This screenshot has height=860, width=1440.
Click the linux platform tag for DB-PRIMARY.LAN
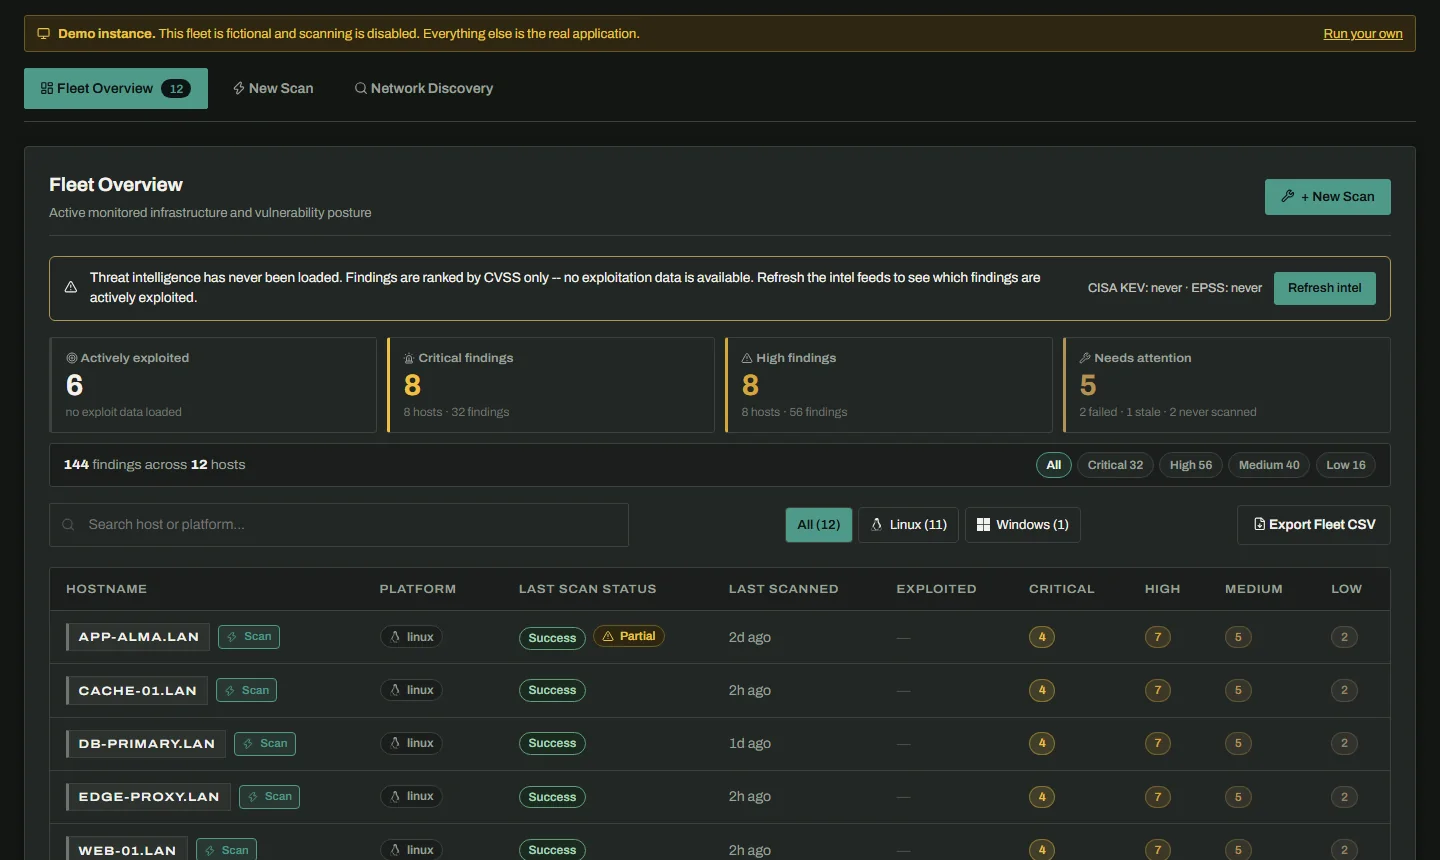[x=411, y=743]
